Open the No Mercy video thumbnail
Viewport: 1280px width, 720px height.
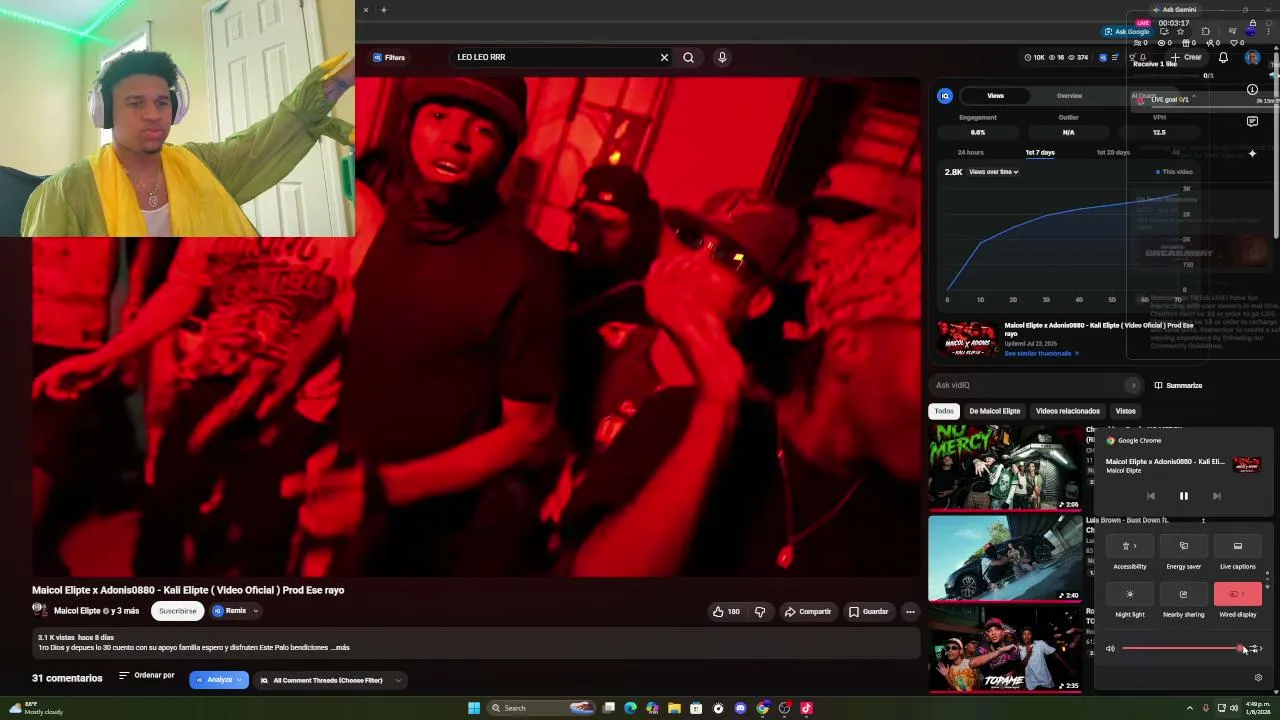click(1004, 467)
